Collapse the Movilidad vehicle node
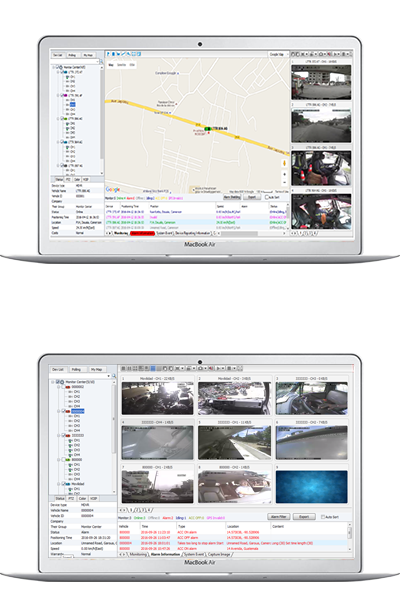The height and width of the screenshot is (600, 400). point(59,484)
